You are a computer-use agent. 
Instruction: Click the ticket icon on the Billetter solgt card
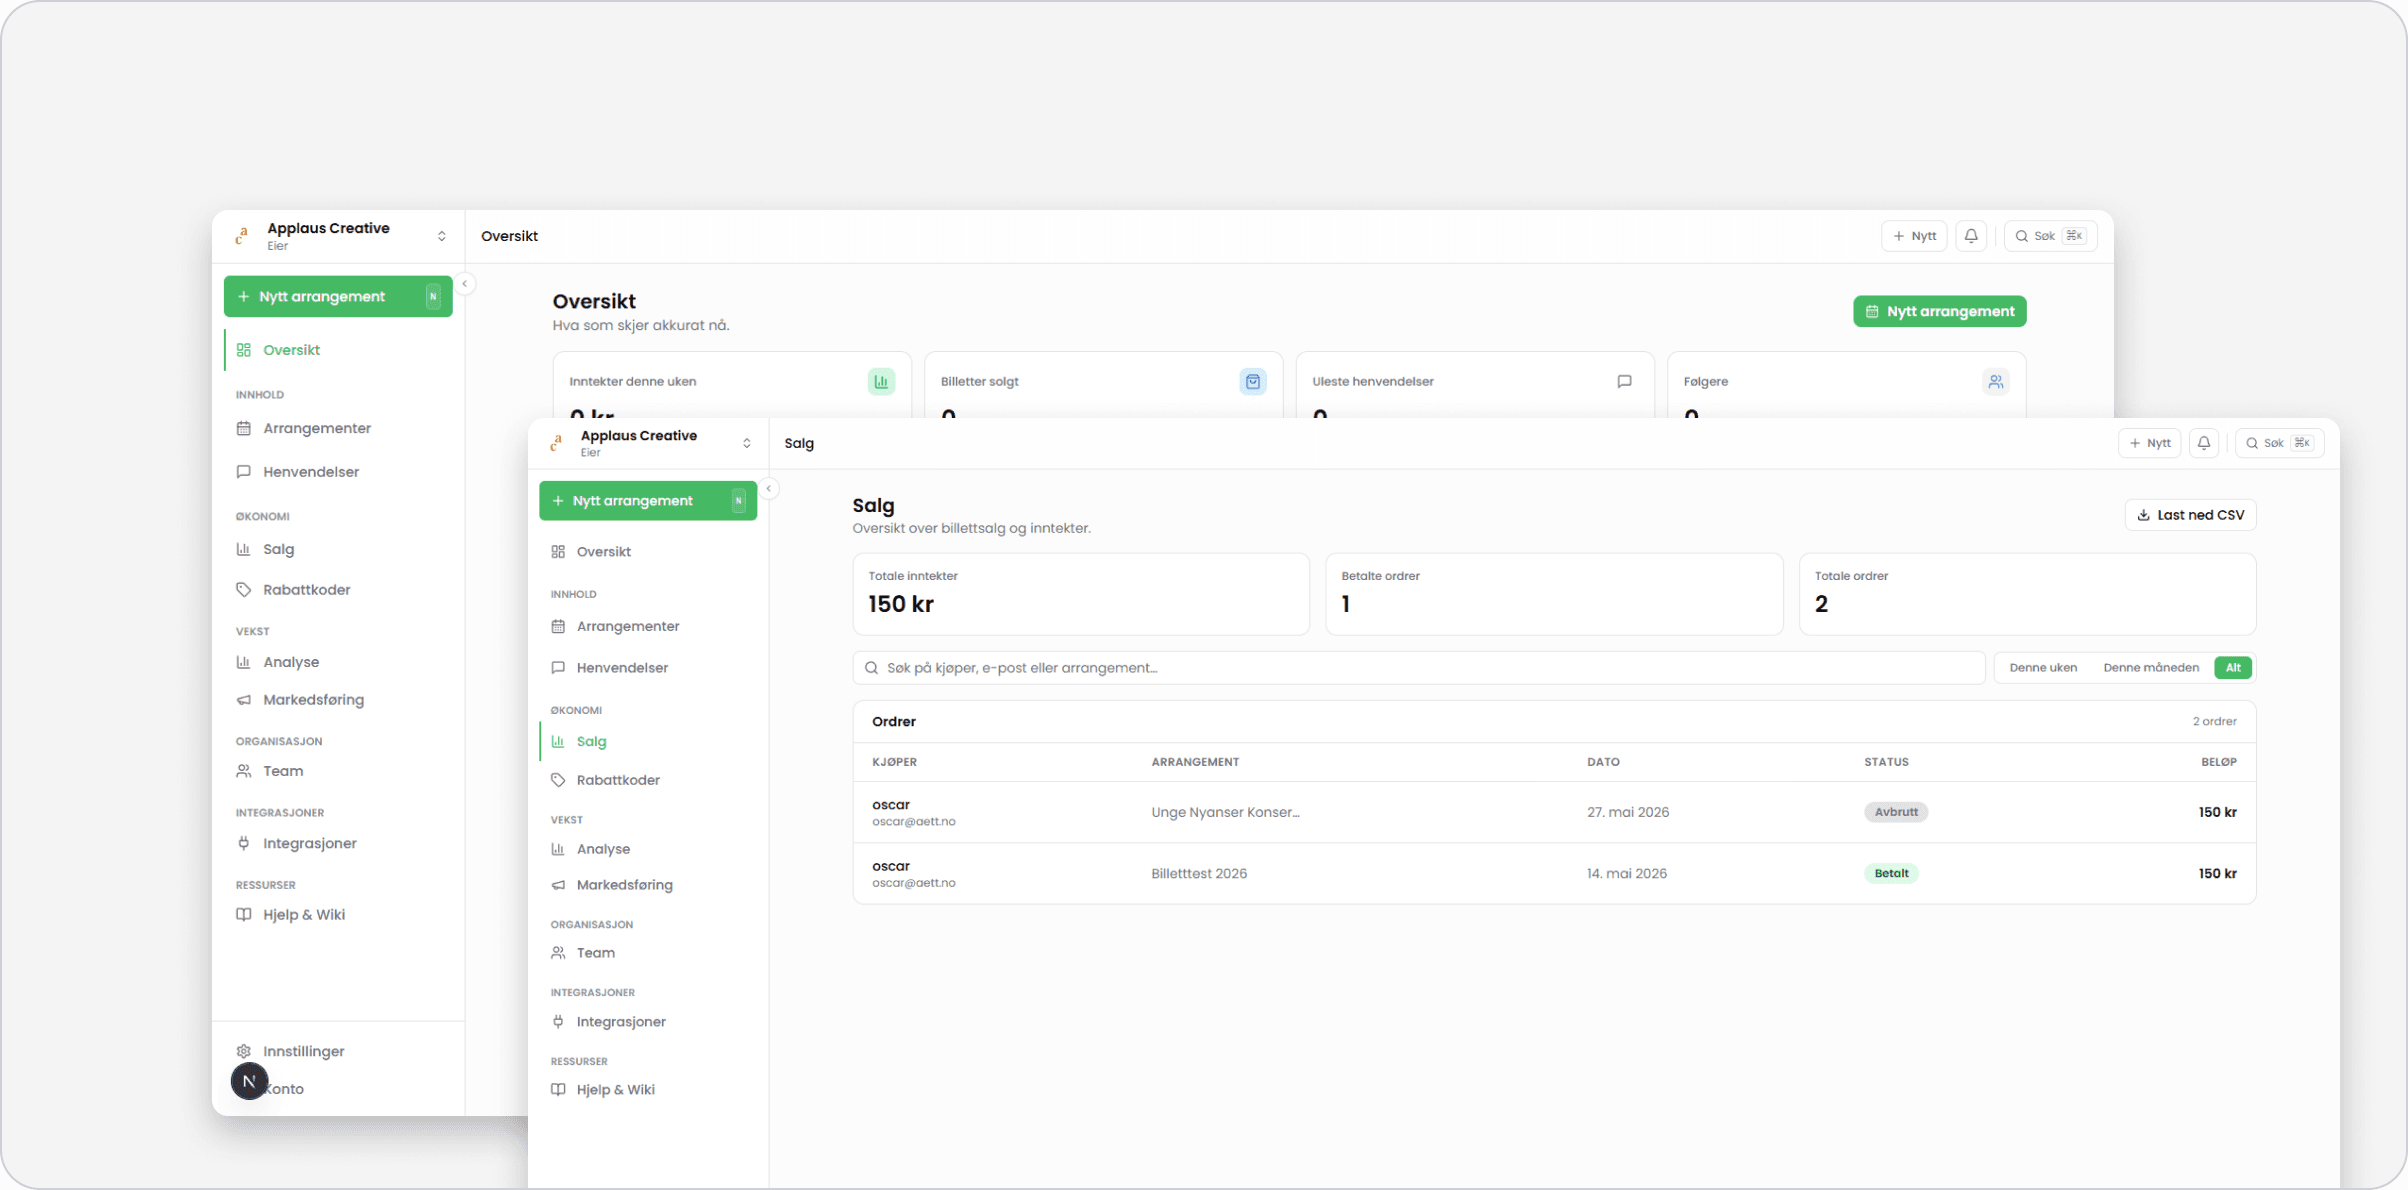(1253, 382)
